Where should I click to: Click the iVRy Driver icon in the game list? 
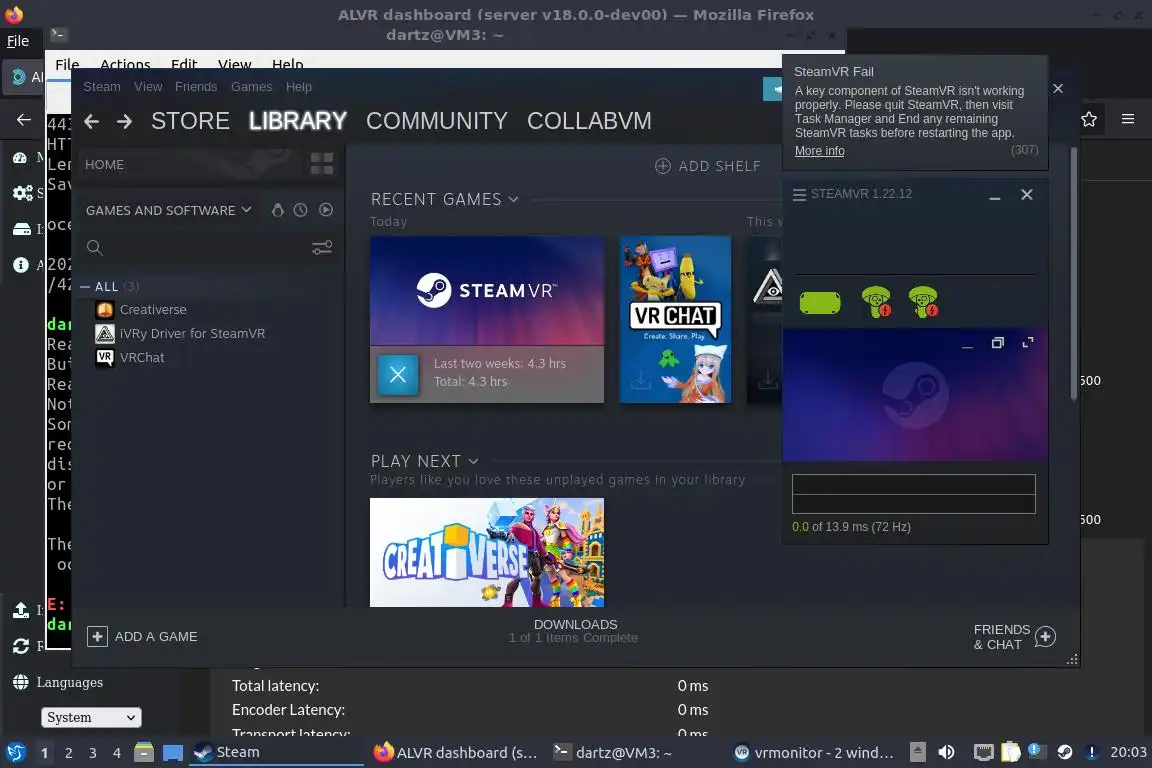(x=105, y=334)
